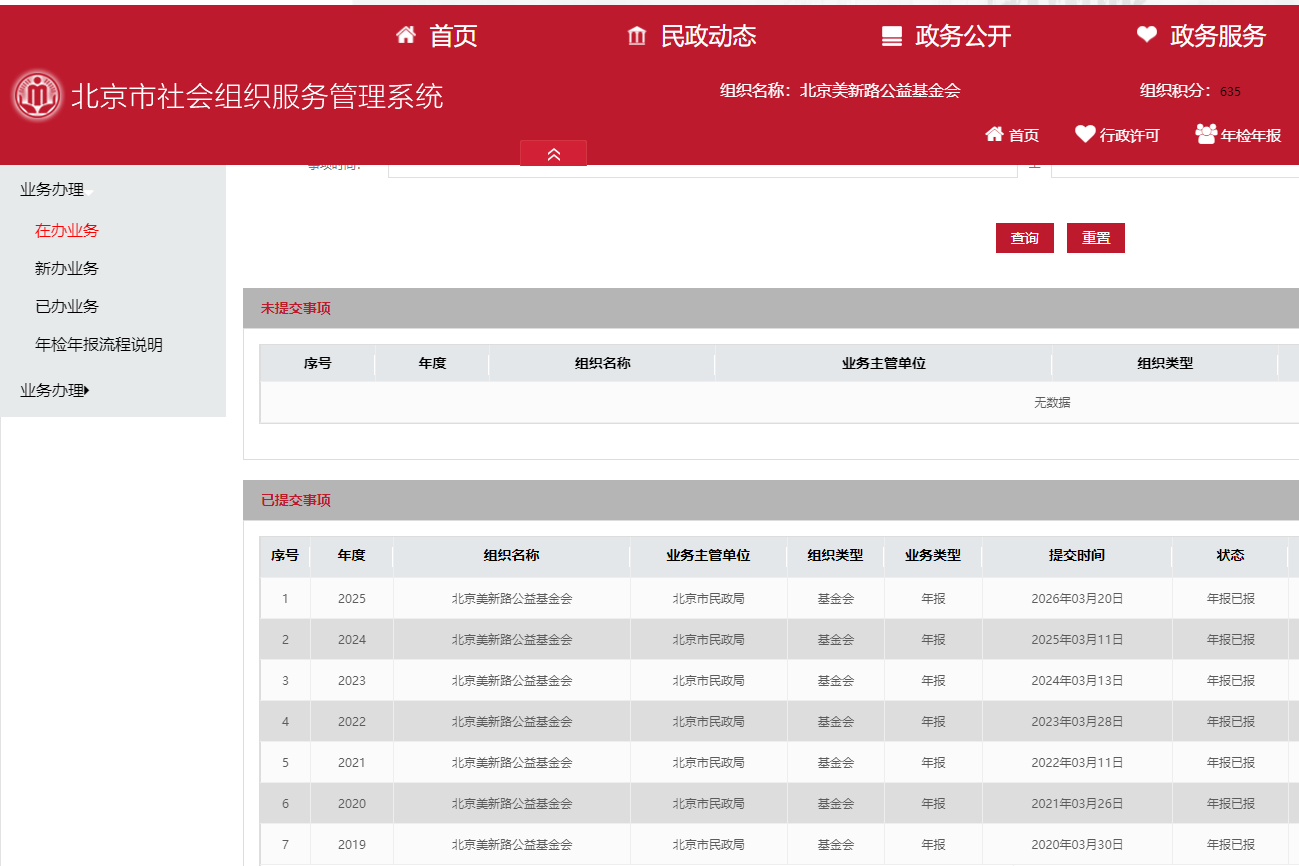Click the 已提交事项 panel header
This screenshot has height=866, width=1299.
[x=771, y=500]
